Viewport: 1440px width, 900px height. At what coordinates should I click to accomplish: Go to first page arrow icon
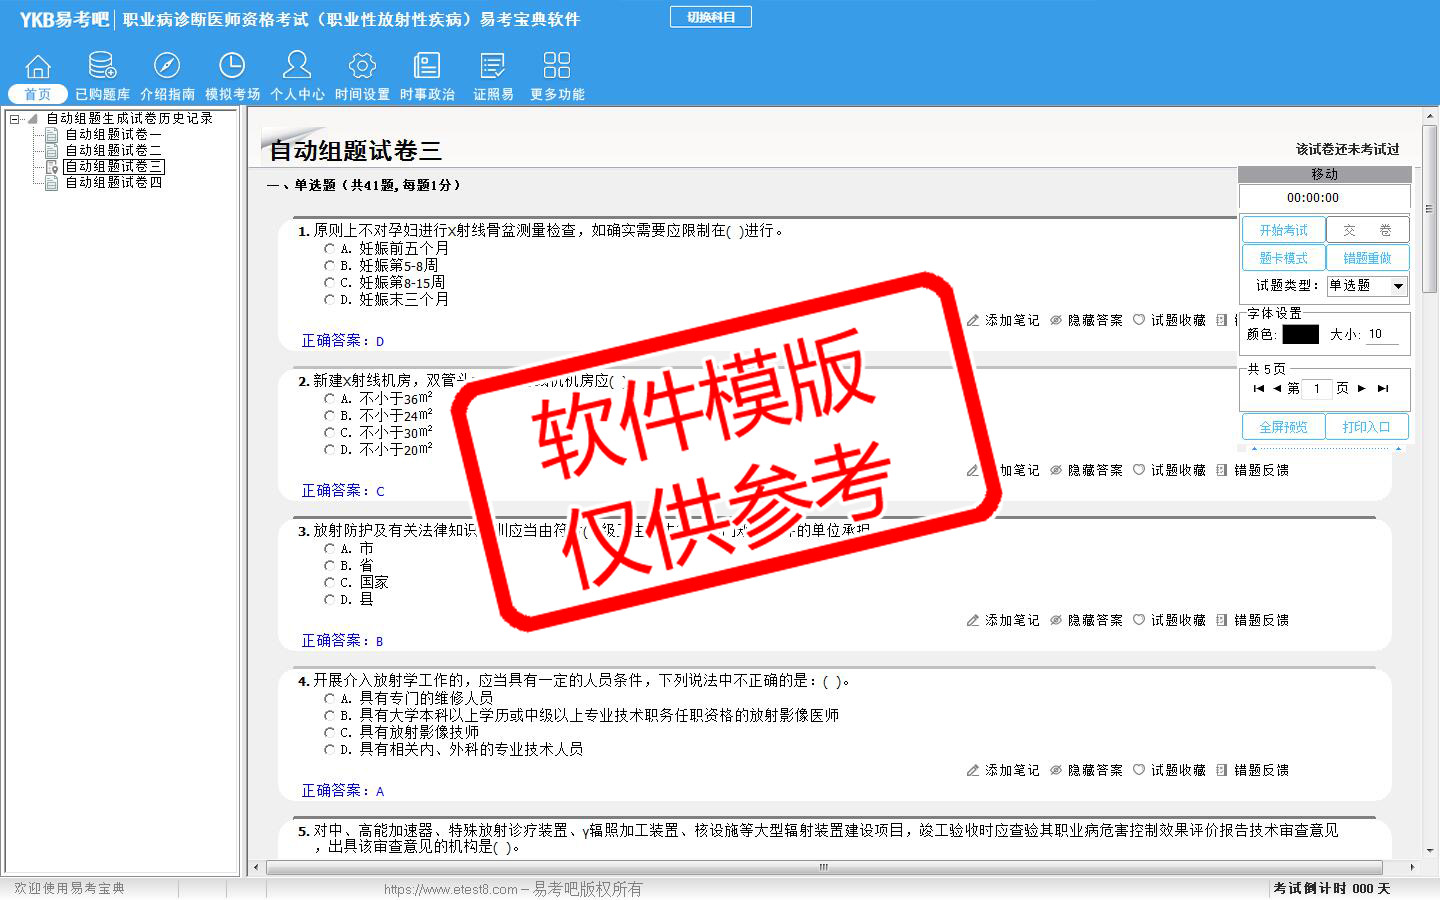(x=1259, y=388)
